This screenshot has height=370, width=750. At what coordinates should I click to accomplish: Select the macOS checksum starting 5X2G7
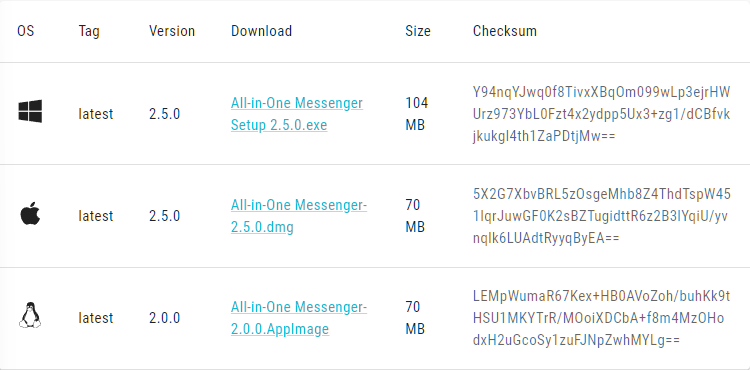(x=602, y=216)
